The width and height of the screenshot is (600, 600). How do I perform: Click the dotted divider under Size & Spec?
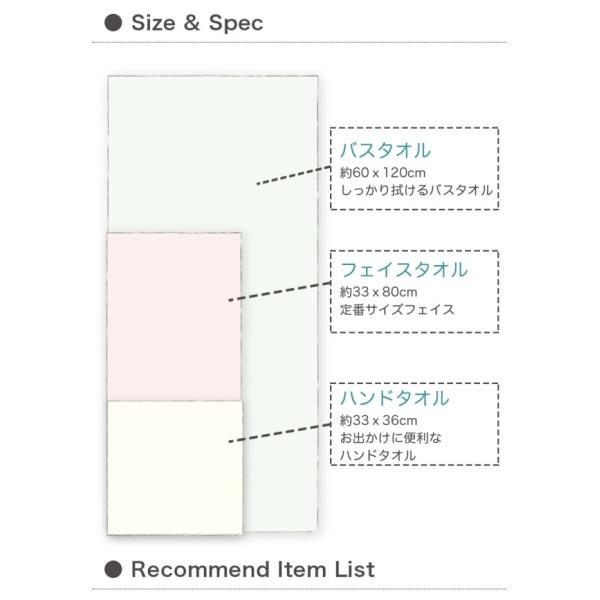point(300,42)
